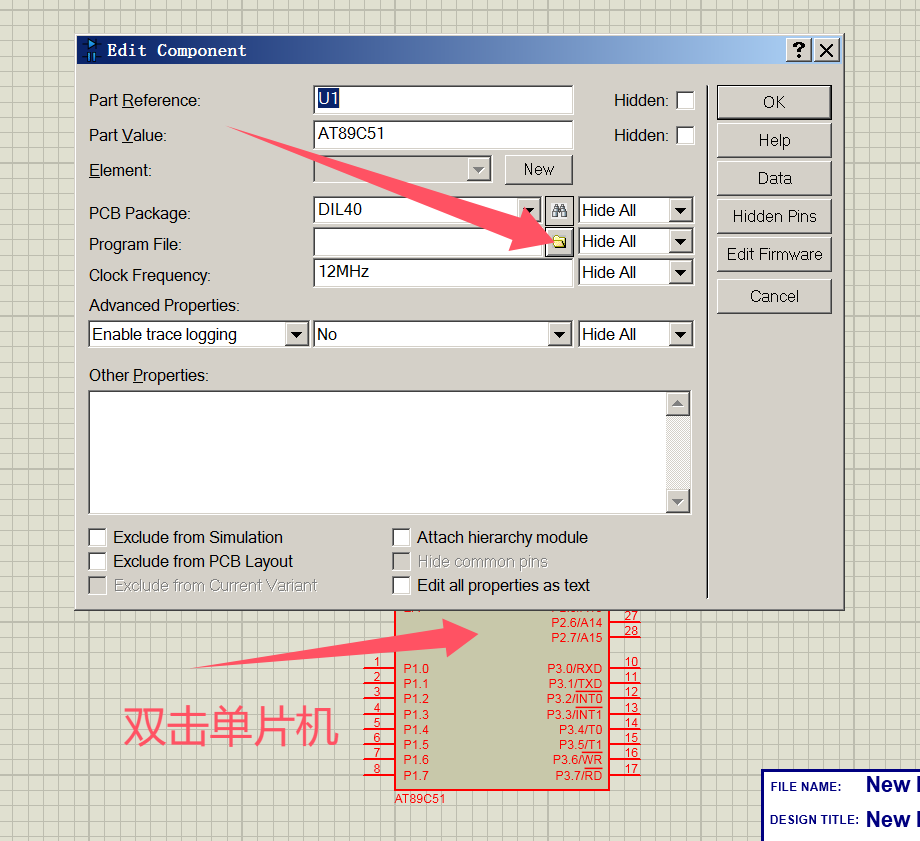The height and width of the screenshot is (841, 920).
Task: Click scroll up arrow in Other Properties
Action: coord(678,404)
